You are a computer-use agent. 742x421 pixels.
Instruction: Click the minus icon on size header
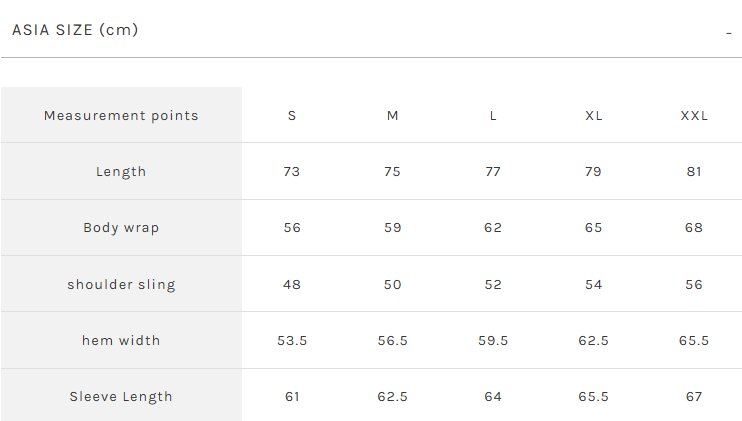point(729,33)
